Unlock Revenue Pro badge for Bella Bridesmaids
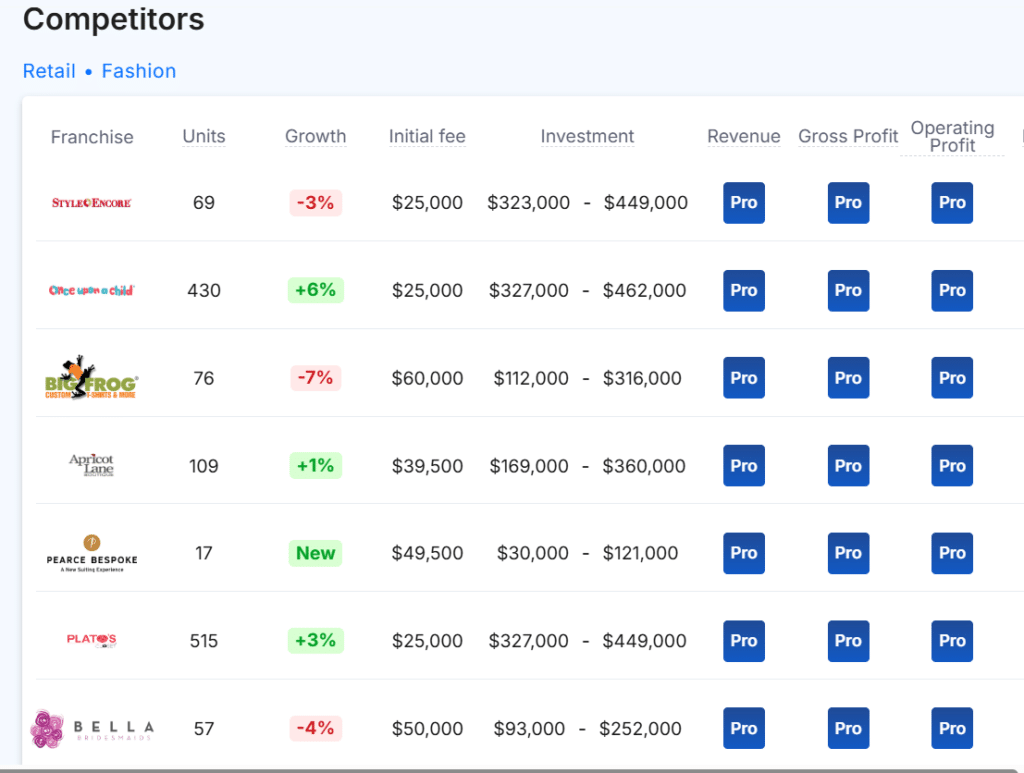Image resolution: width=1024 pixels, height=773 pixels. [x=744, y=729]
